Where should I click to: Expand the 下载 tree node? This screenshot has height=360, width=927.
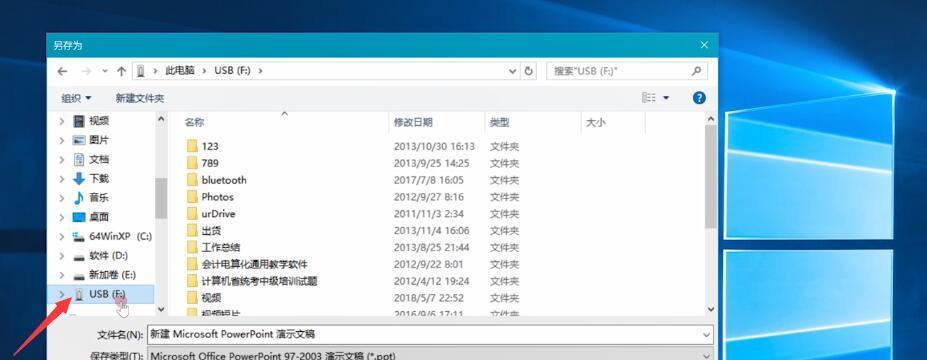coord(61,179)
